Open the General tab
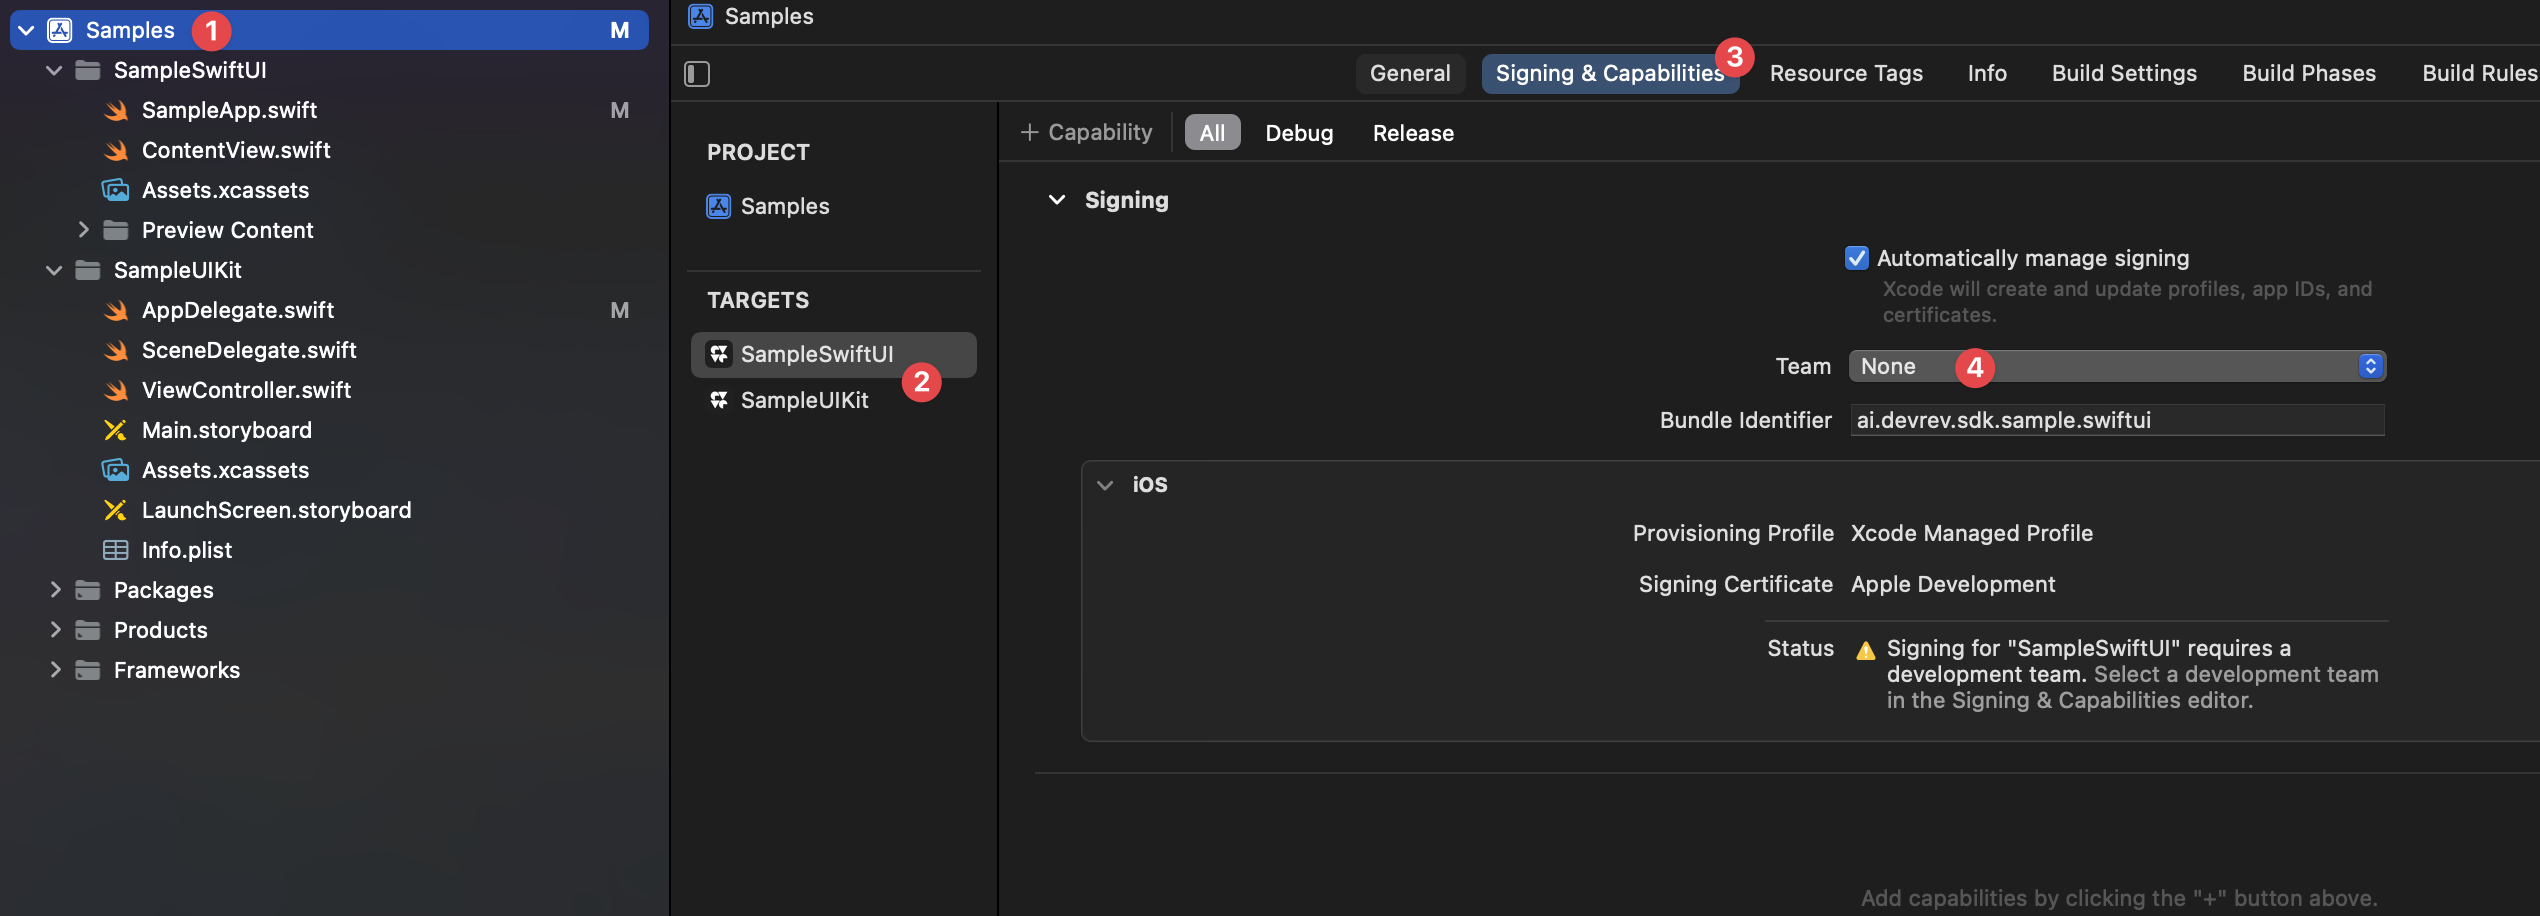The width and height of the screenshot is (2540, 916). [1409, 74]
